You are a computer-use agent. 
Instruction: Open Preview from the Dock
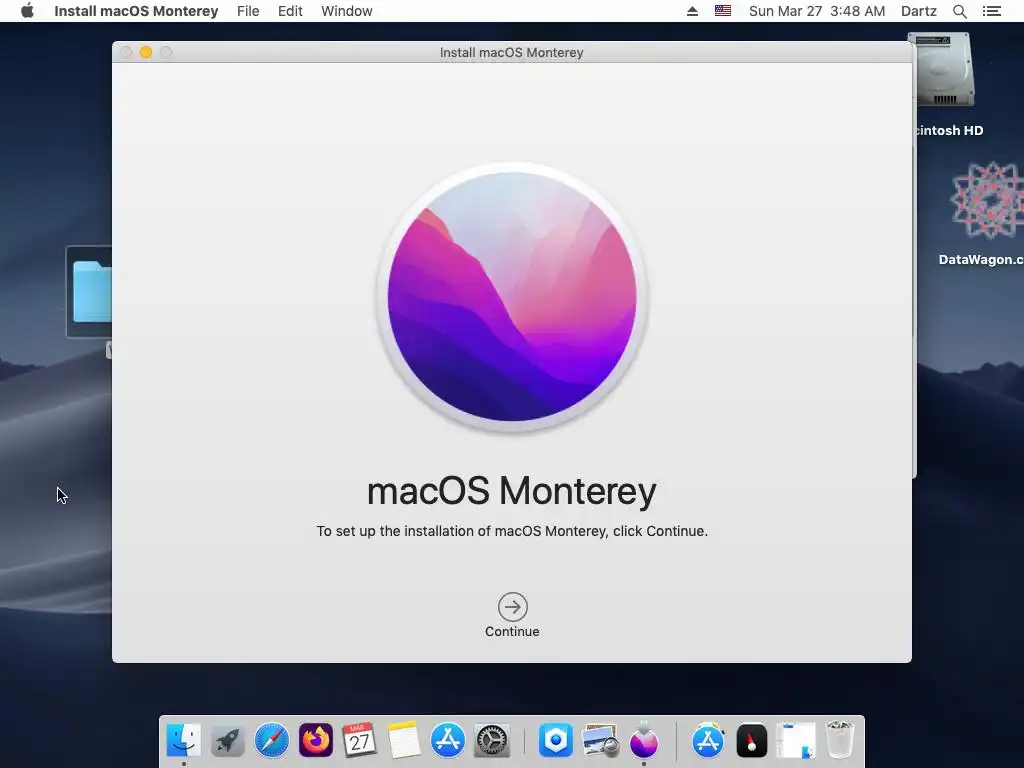coord(600,741)
